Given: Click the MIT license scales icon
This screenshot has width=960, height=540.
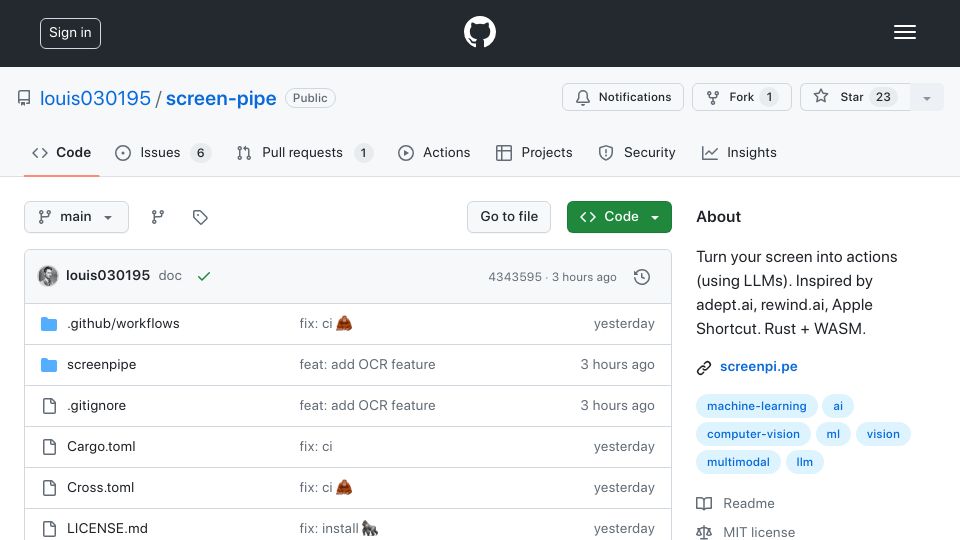Looking at the screenshot, I should click(704, 532).
